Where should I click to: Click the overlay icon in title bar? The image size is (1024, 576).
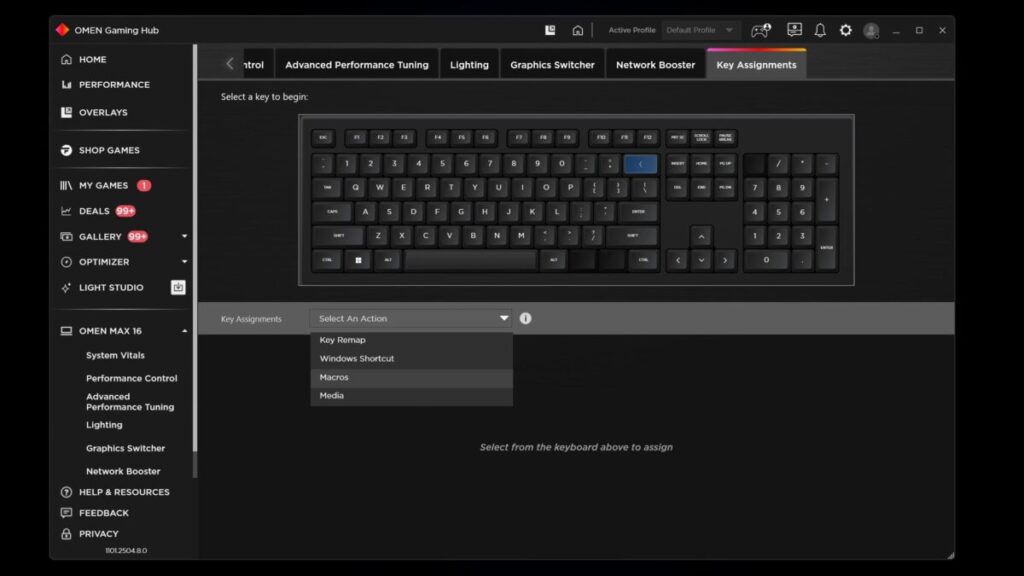(550, 30)
